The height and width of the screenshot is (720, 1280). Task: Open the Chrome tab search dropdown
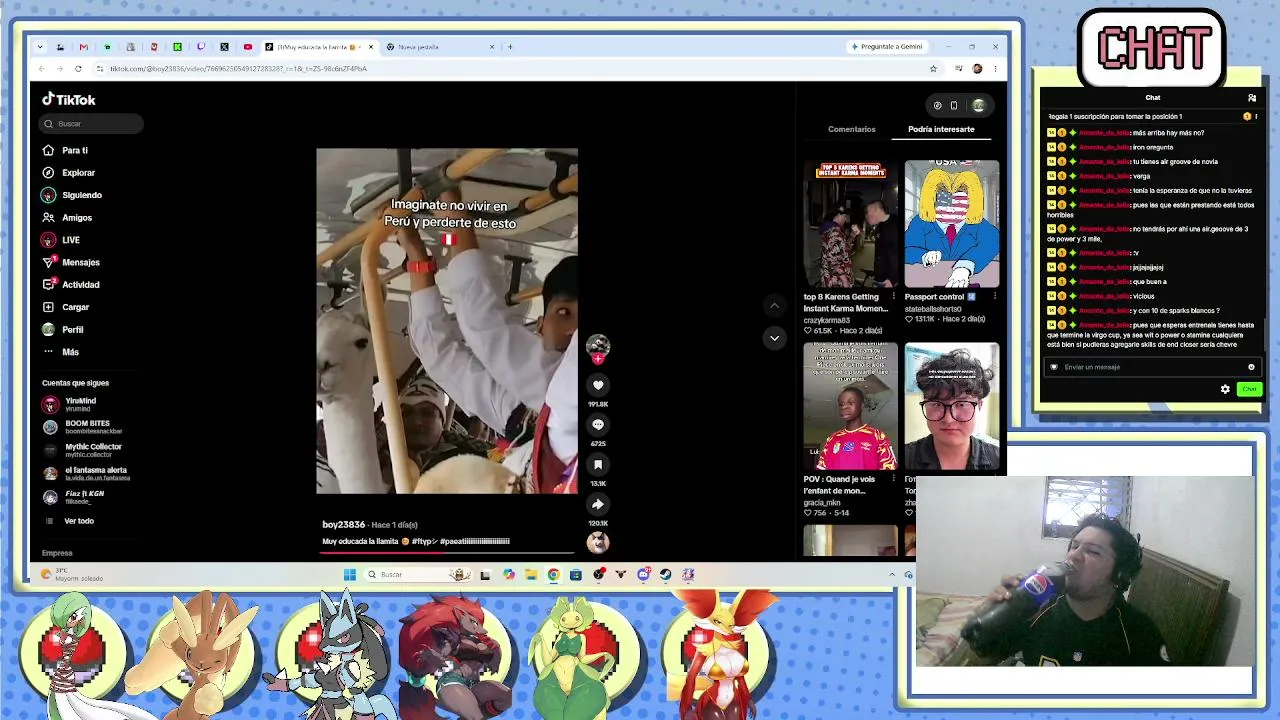[x=40, y=47]
